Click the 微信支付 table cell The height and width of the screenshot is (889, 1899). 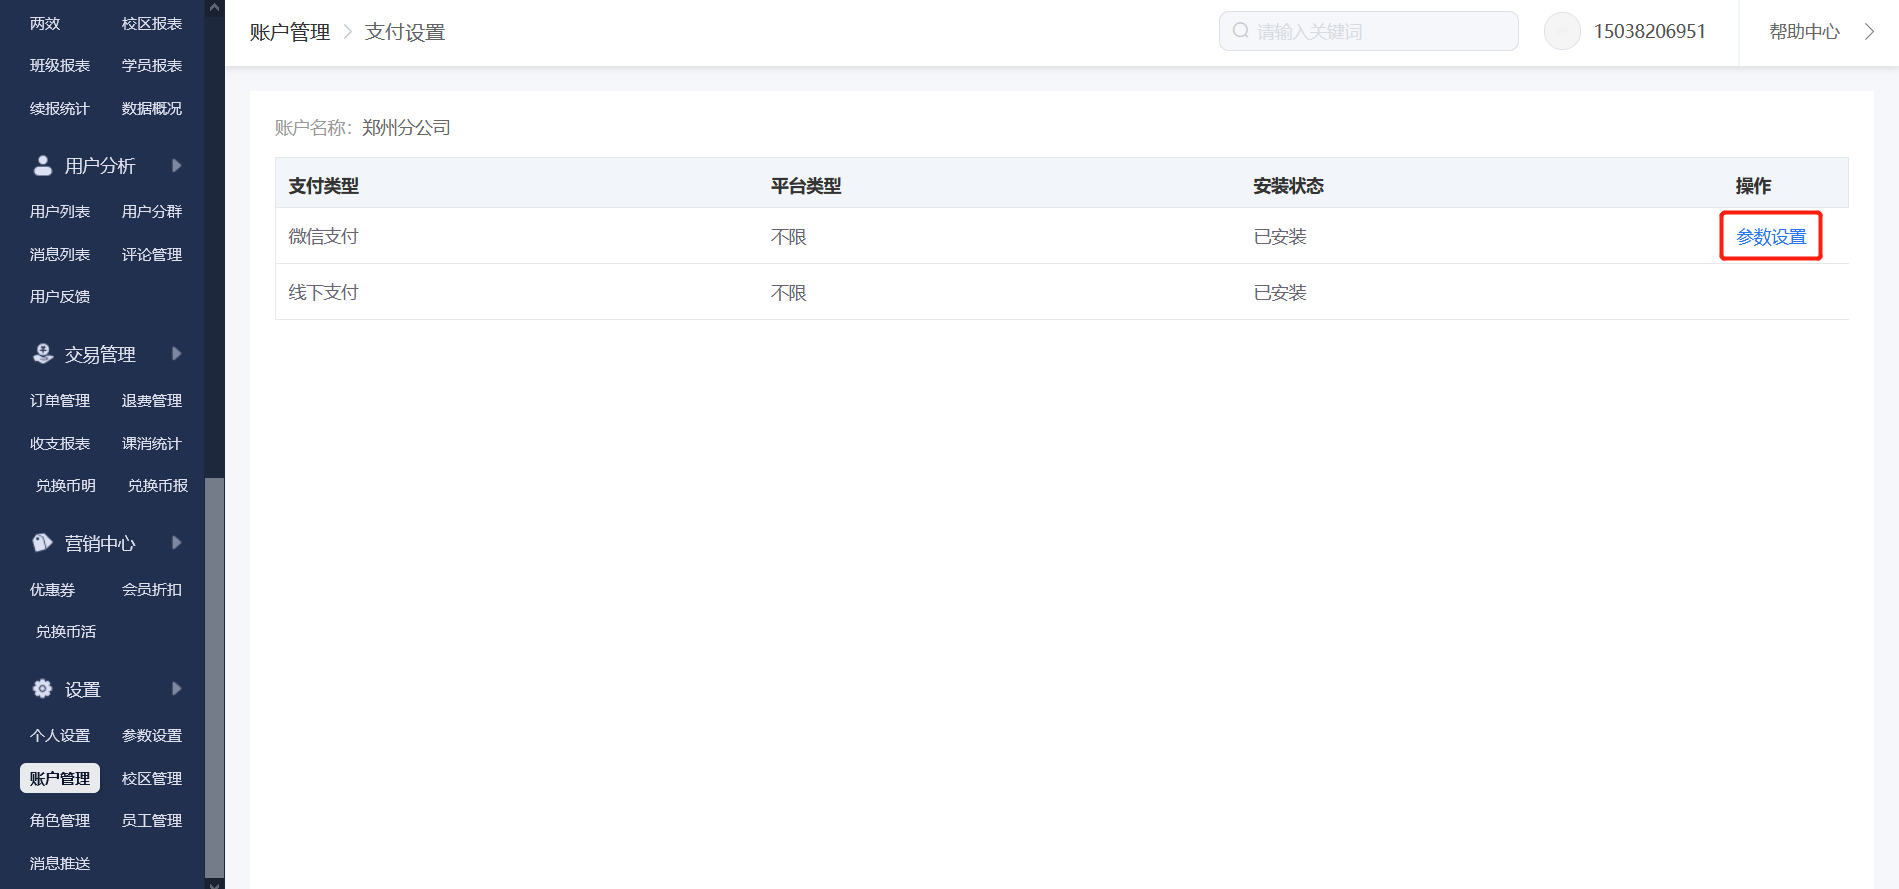click(x=323, y=237)
